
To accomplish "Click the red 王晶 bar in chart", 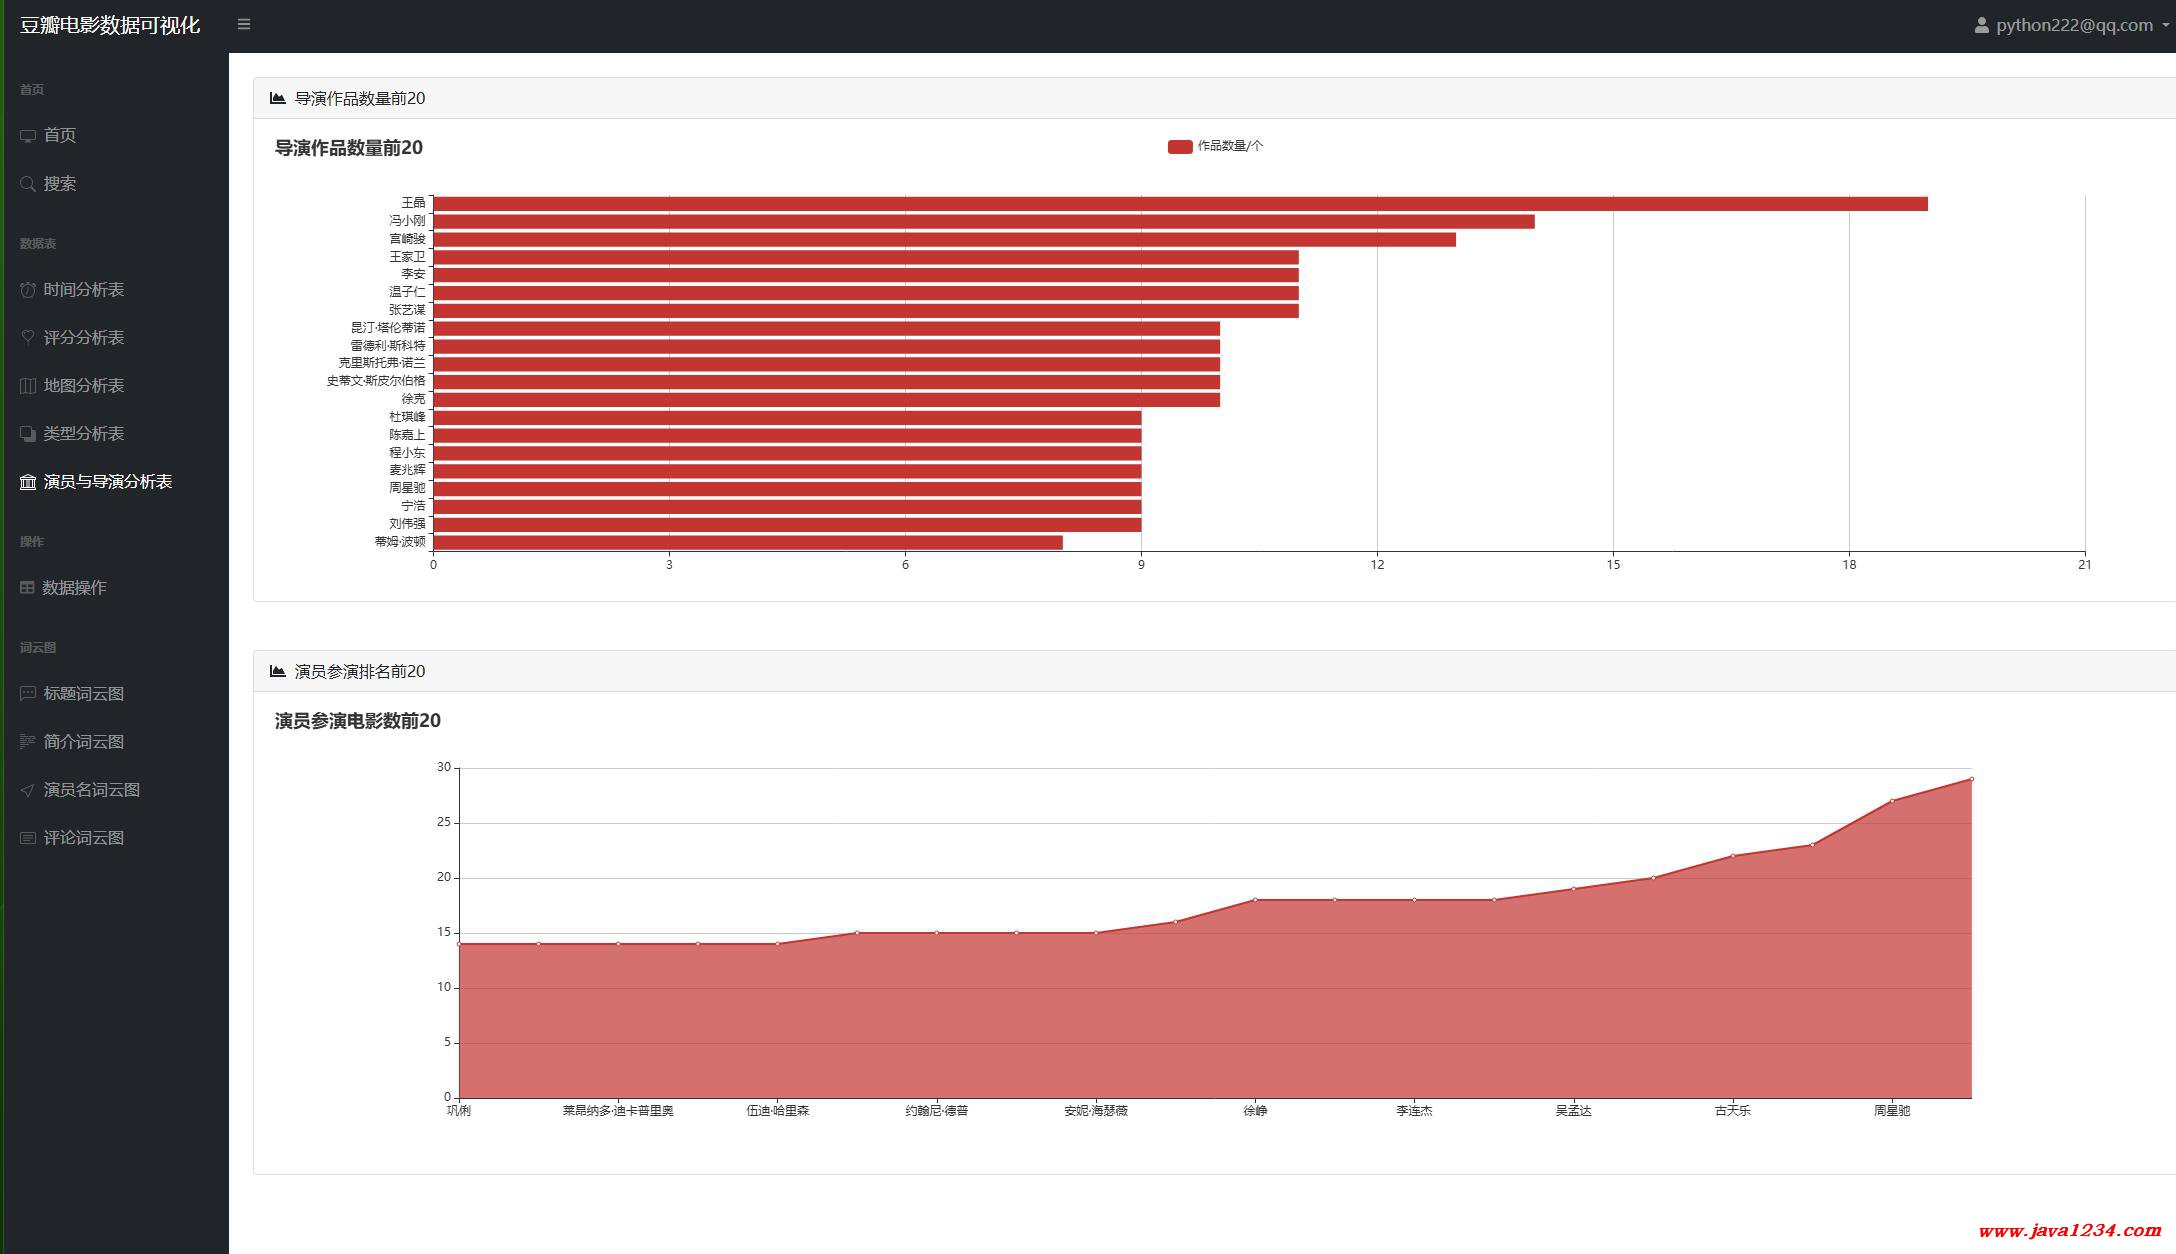I will pos(1180,204).
